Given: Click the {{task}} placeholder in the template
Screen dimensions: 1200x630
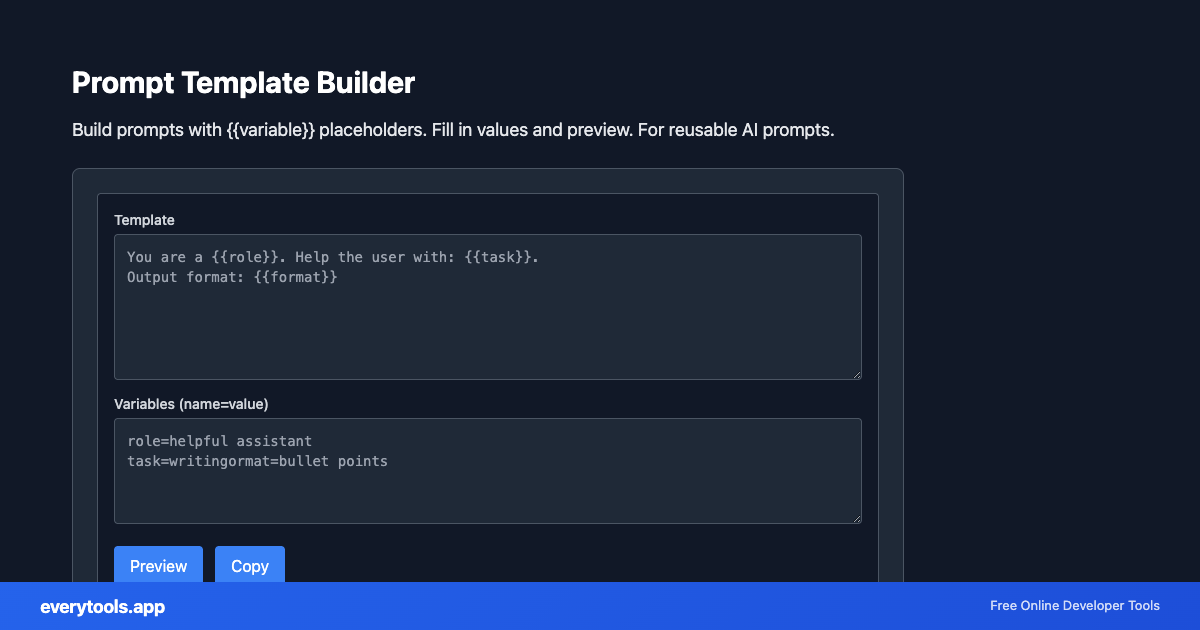Looking at the screenshot, I should pyautogui.click(x=499, y=257).
